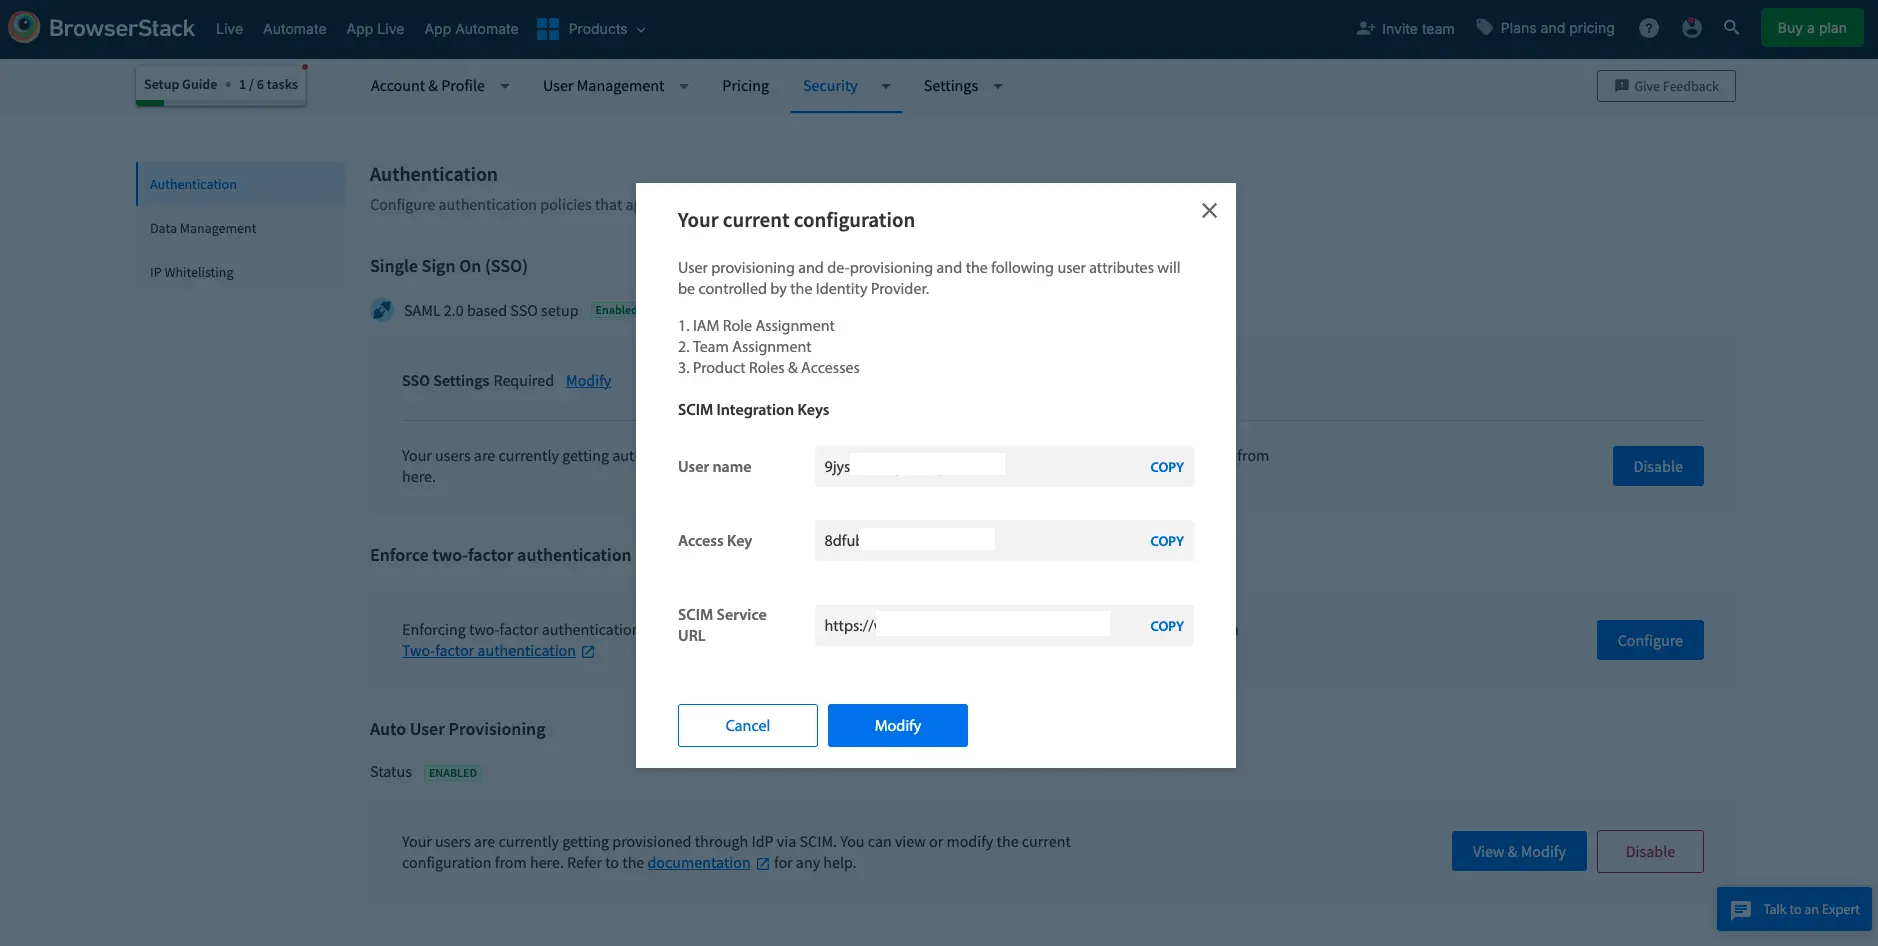Screen dimensions: 1878x946
Task: Click the chat icon in Talk to an Expert
Action: pos(1741,910)
